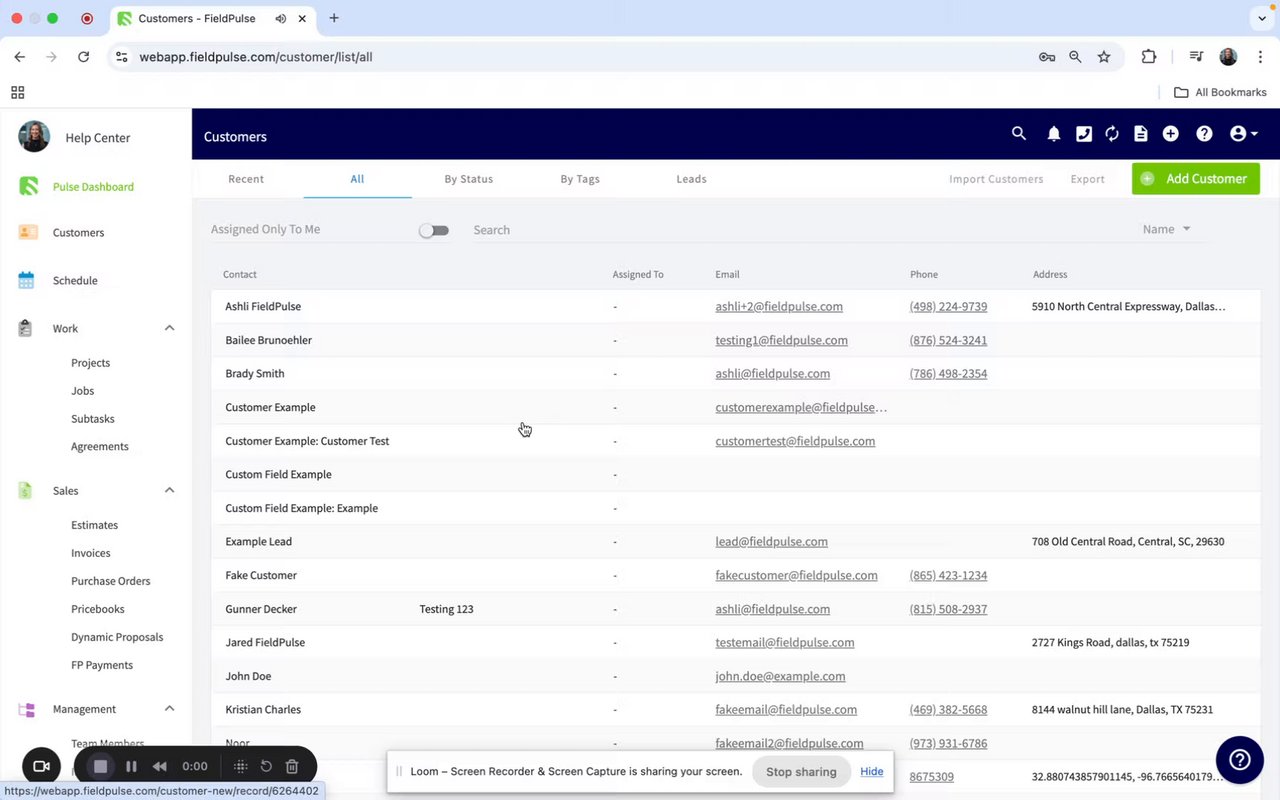Open notifications bell in FieldPulse header
Viewport: 1280px width, 800px height.
[1054, 134]
